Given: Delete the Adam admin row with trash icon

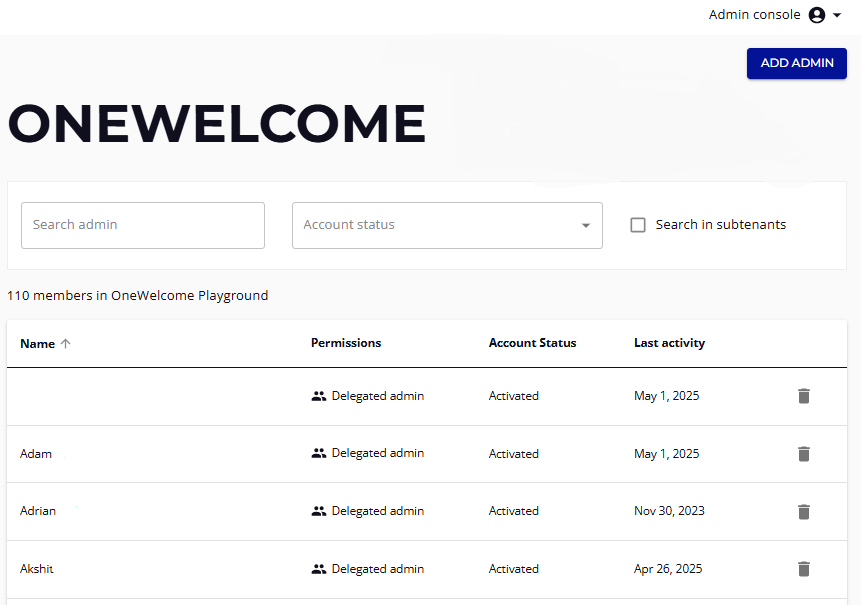Looking at the screenshot, I should tap(804, 454).
